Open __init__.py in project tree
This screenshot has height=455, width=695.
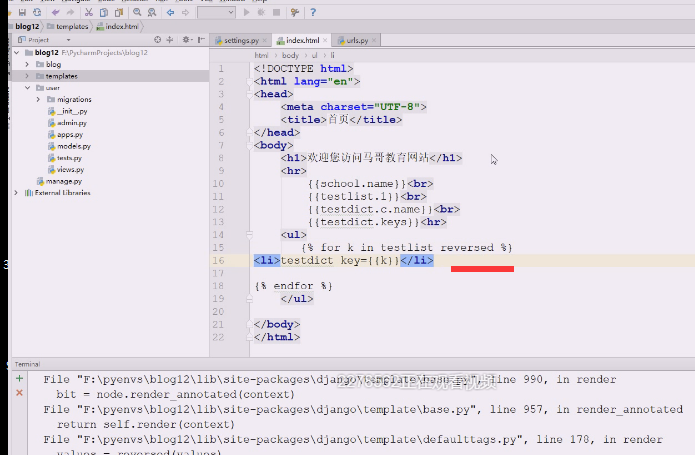pyautogui.click(x=72, y=111)
